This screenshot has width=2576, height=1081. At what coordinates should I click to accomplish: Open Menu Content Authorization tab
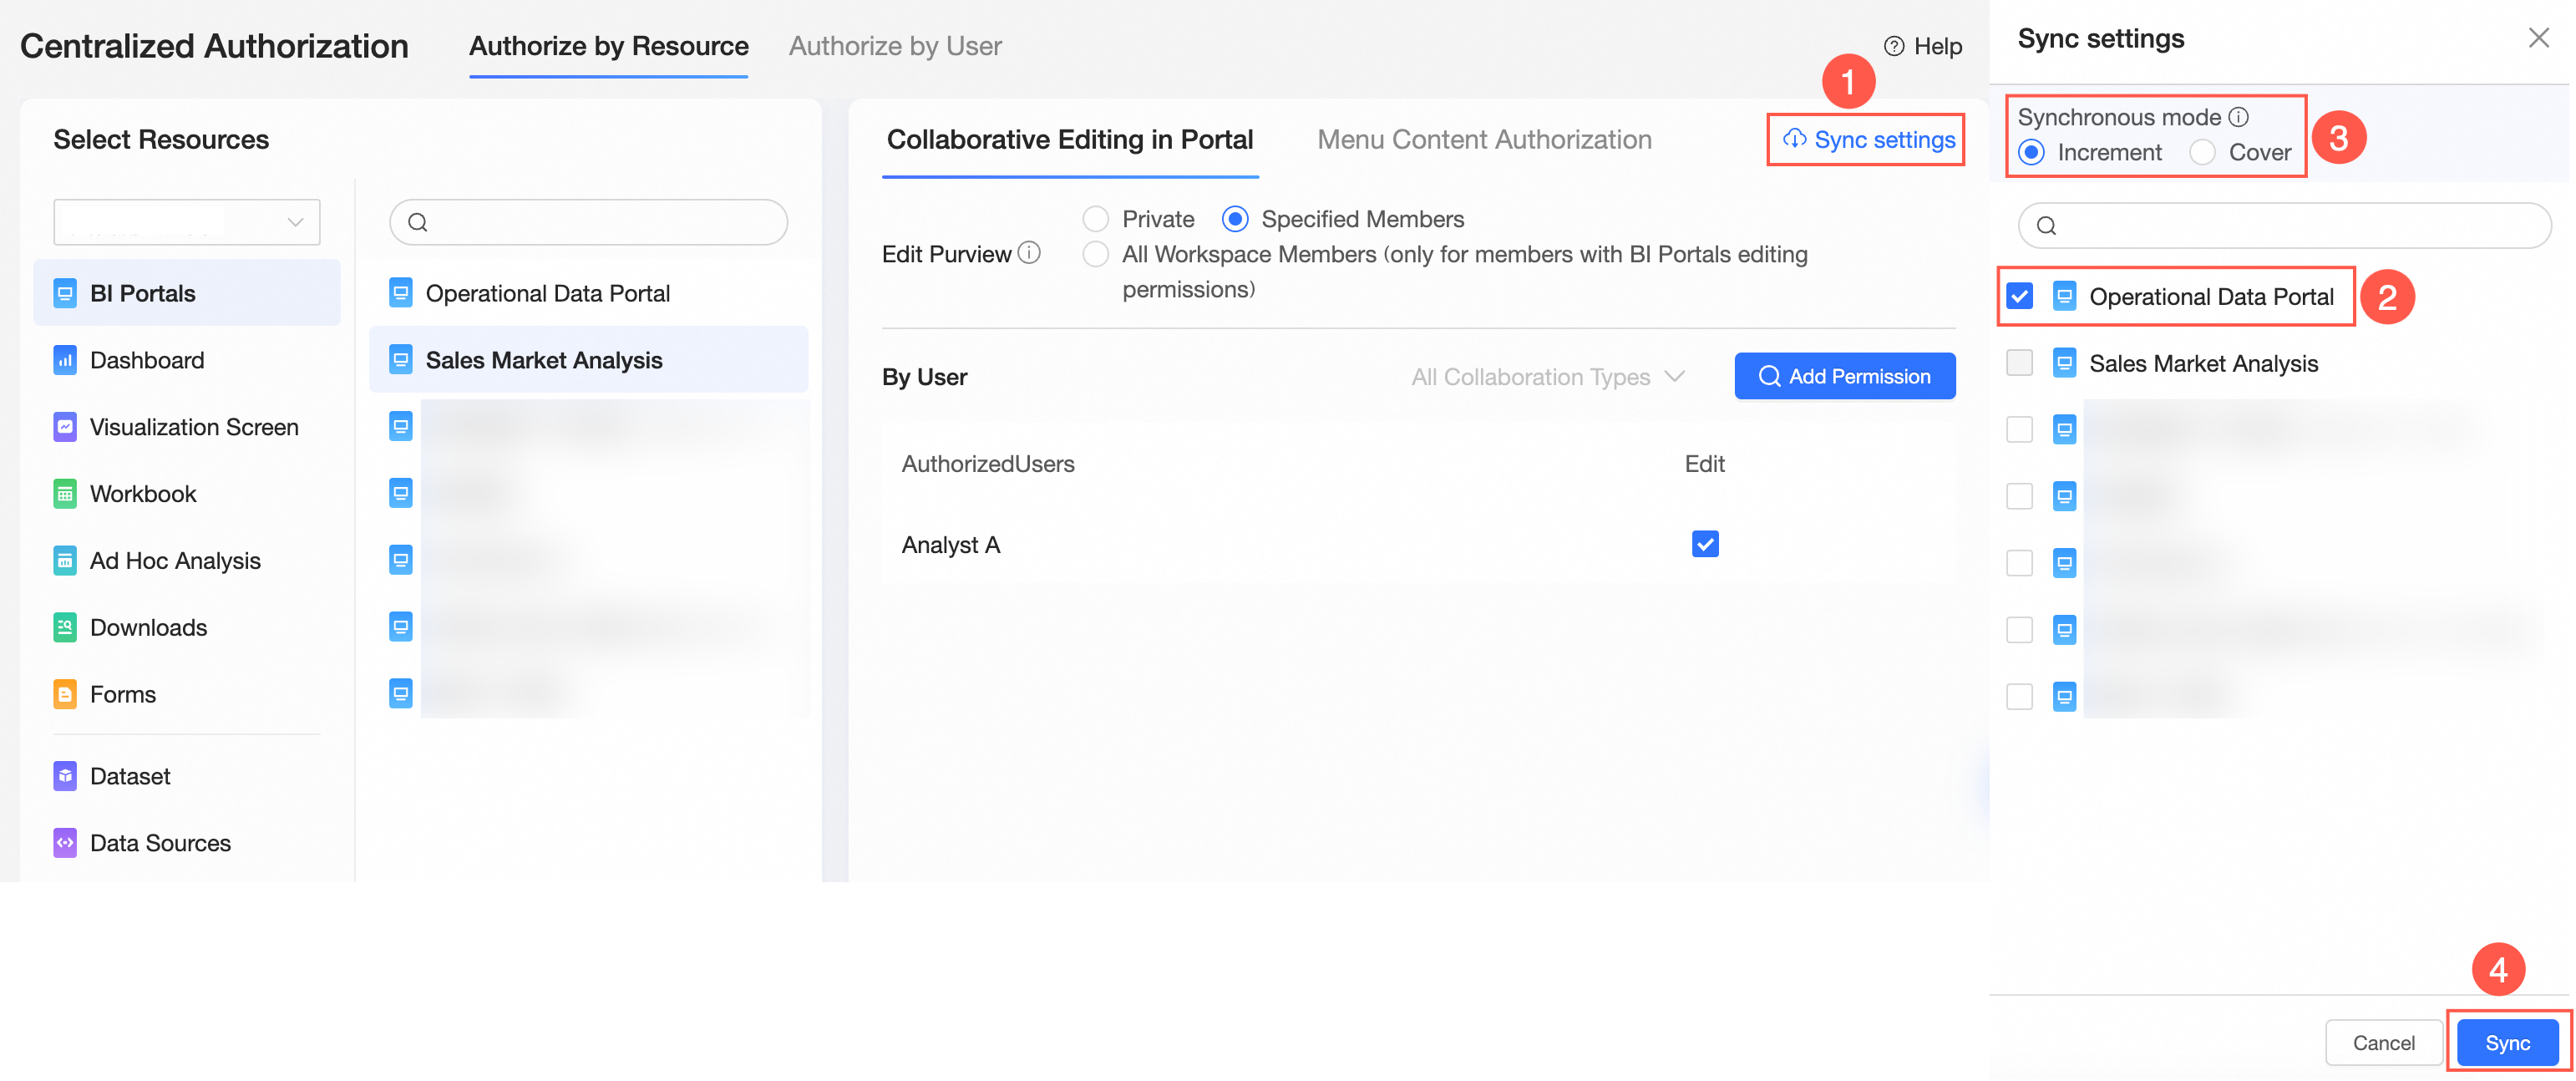[1483, 140]
